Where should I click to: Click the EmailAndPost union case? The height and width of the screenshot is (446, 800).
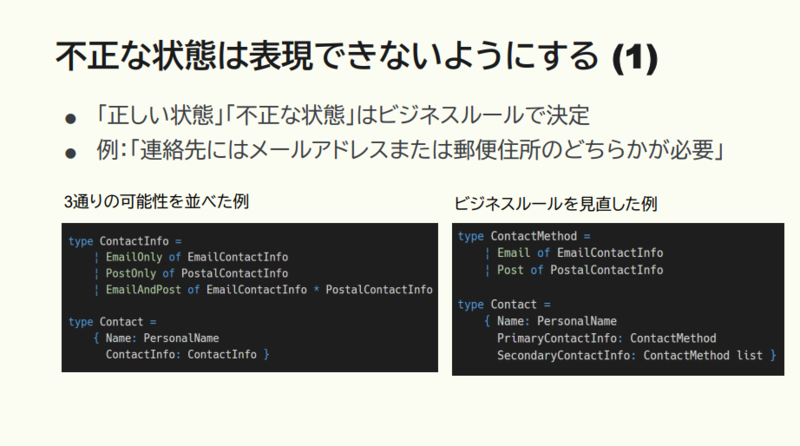[x=143, y=290]
